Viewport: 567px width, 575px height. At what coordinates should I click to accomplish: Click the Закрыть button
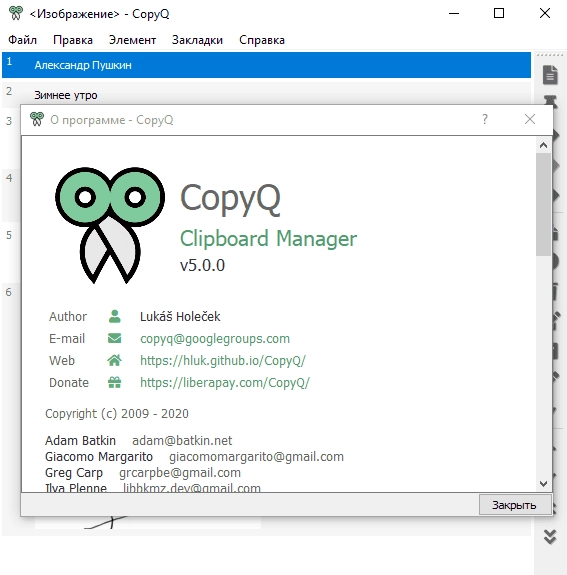pos(515,505)
